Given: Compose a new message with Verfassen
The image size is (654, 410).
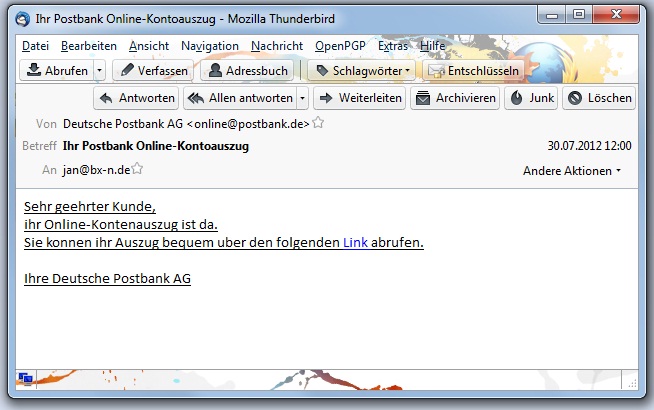Looking at the screenshot, I should 151,71.
